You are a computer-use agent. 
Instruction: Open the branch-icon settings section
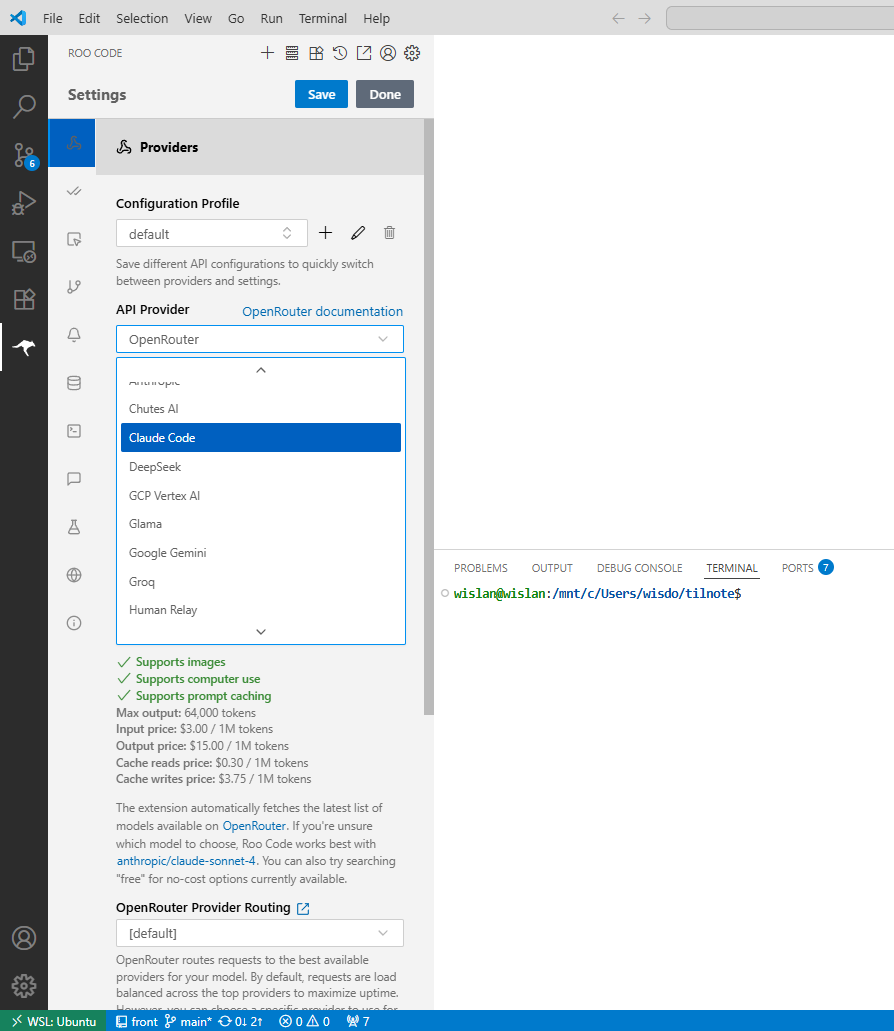click(74, 287)
